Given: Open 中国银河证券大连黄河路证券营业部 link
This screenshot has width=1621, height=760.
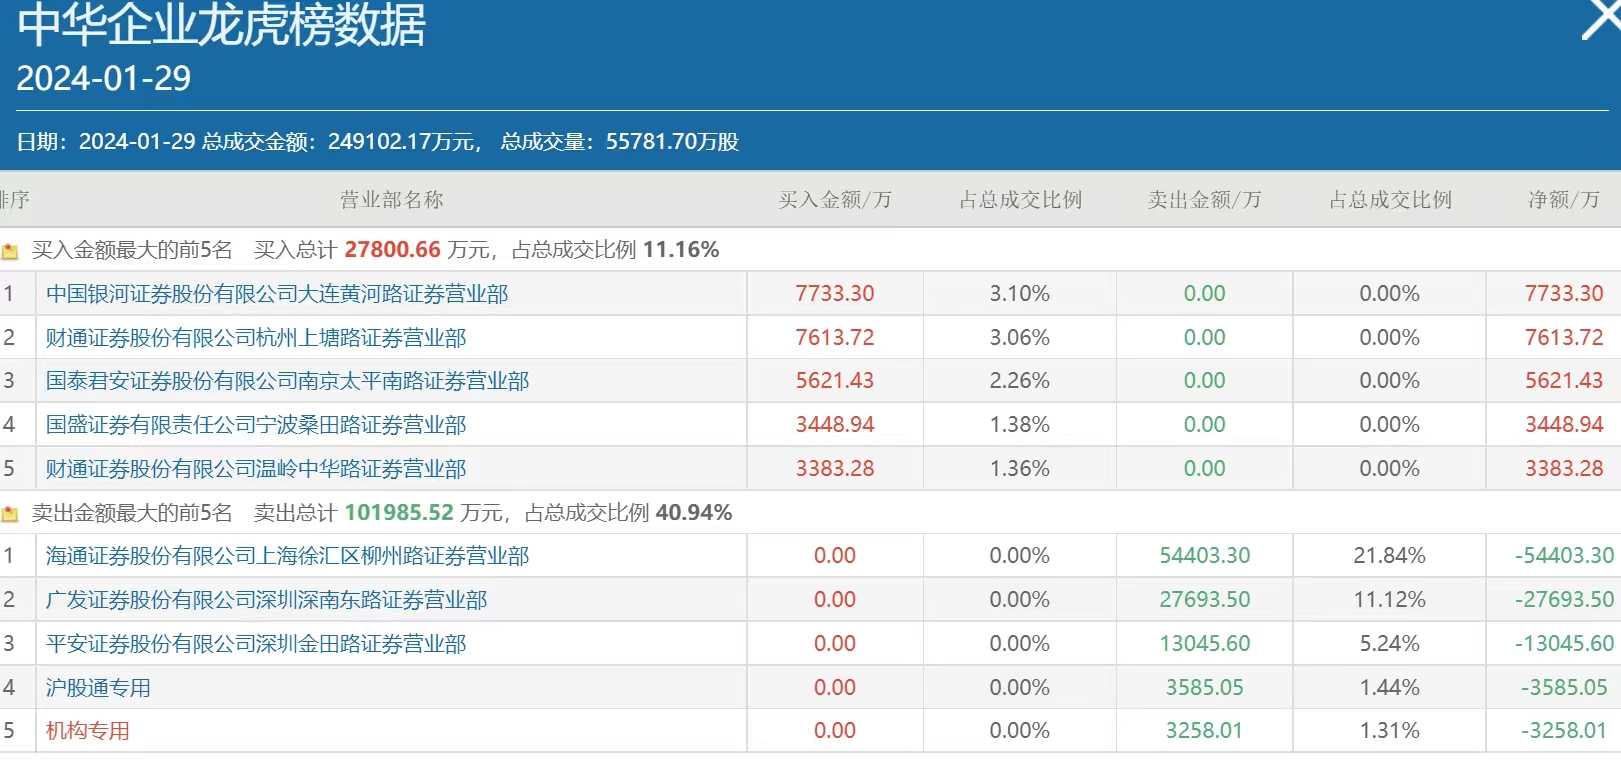Looking at the screenshot, I should 277,294.
